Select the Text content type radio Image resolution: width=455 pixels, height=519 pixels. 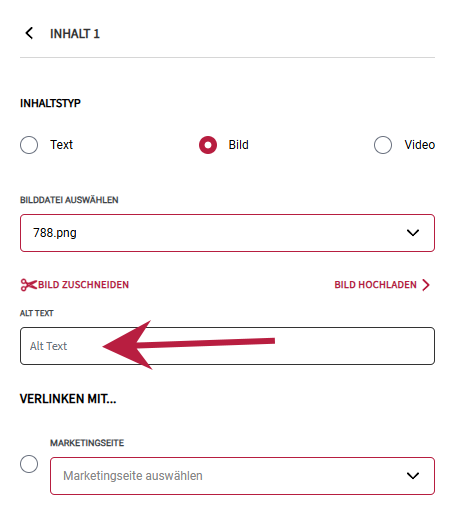[29, 145]
